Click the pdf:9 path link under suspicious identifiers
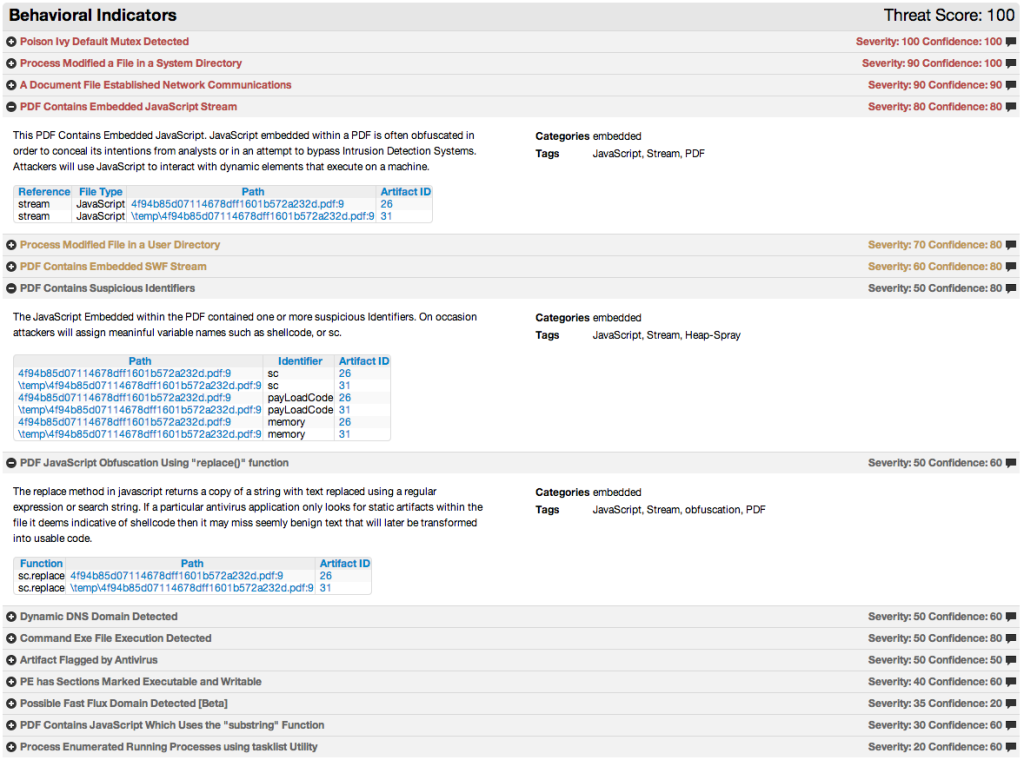Screen dimensions: 1024x760 [139, 373]
